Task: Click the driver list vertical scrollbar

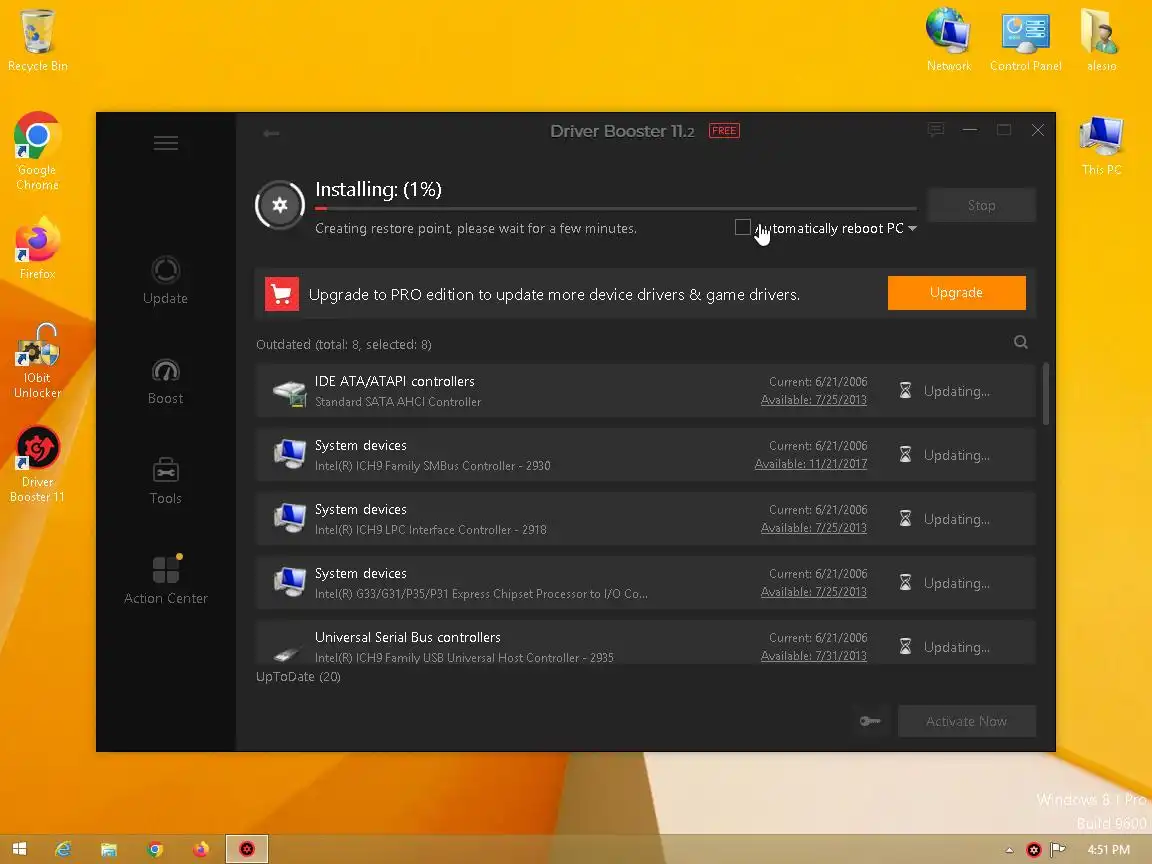Action: coord(1045,393)
